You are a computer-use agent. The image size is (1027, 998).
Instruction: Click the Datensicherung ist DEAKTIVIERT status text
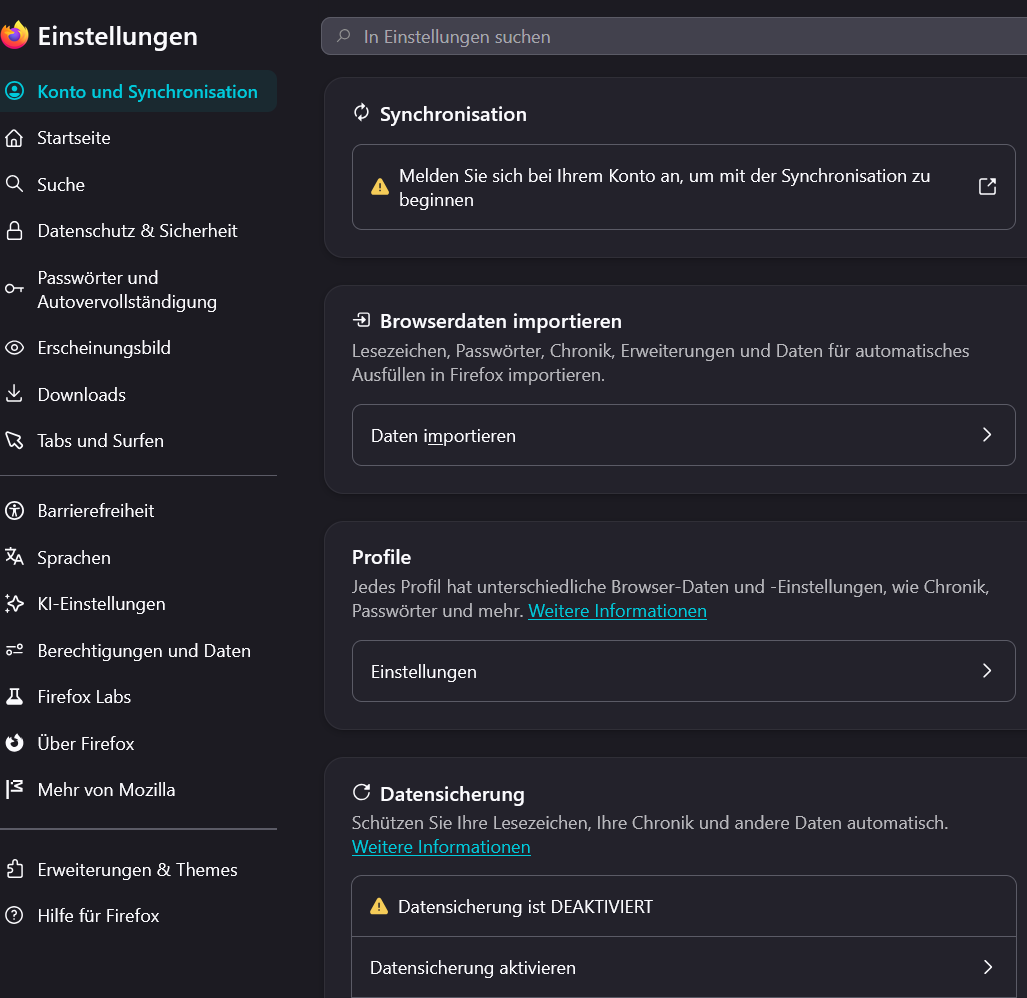tap(525, 906)
